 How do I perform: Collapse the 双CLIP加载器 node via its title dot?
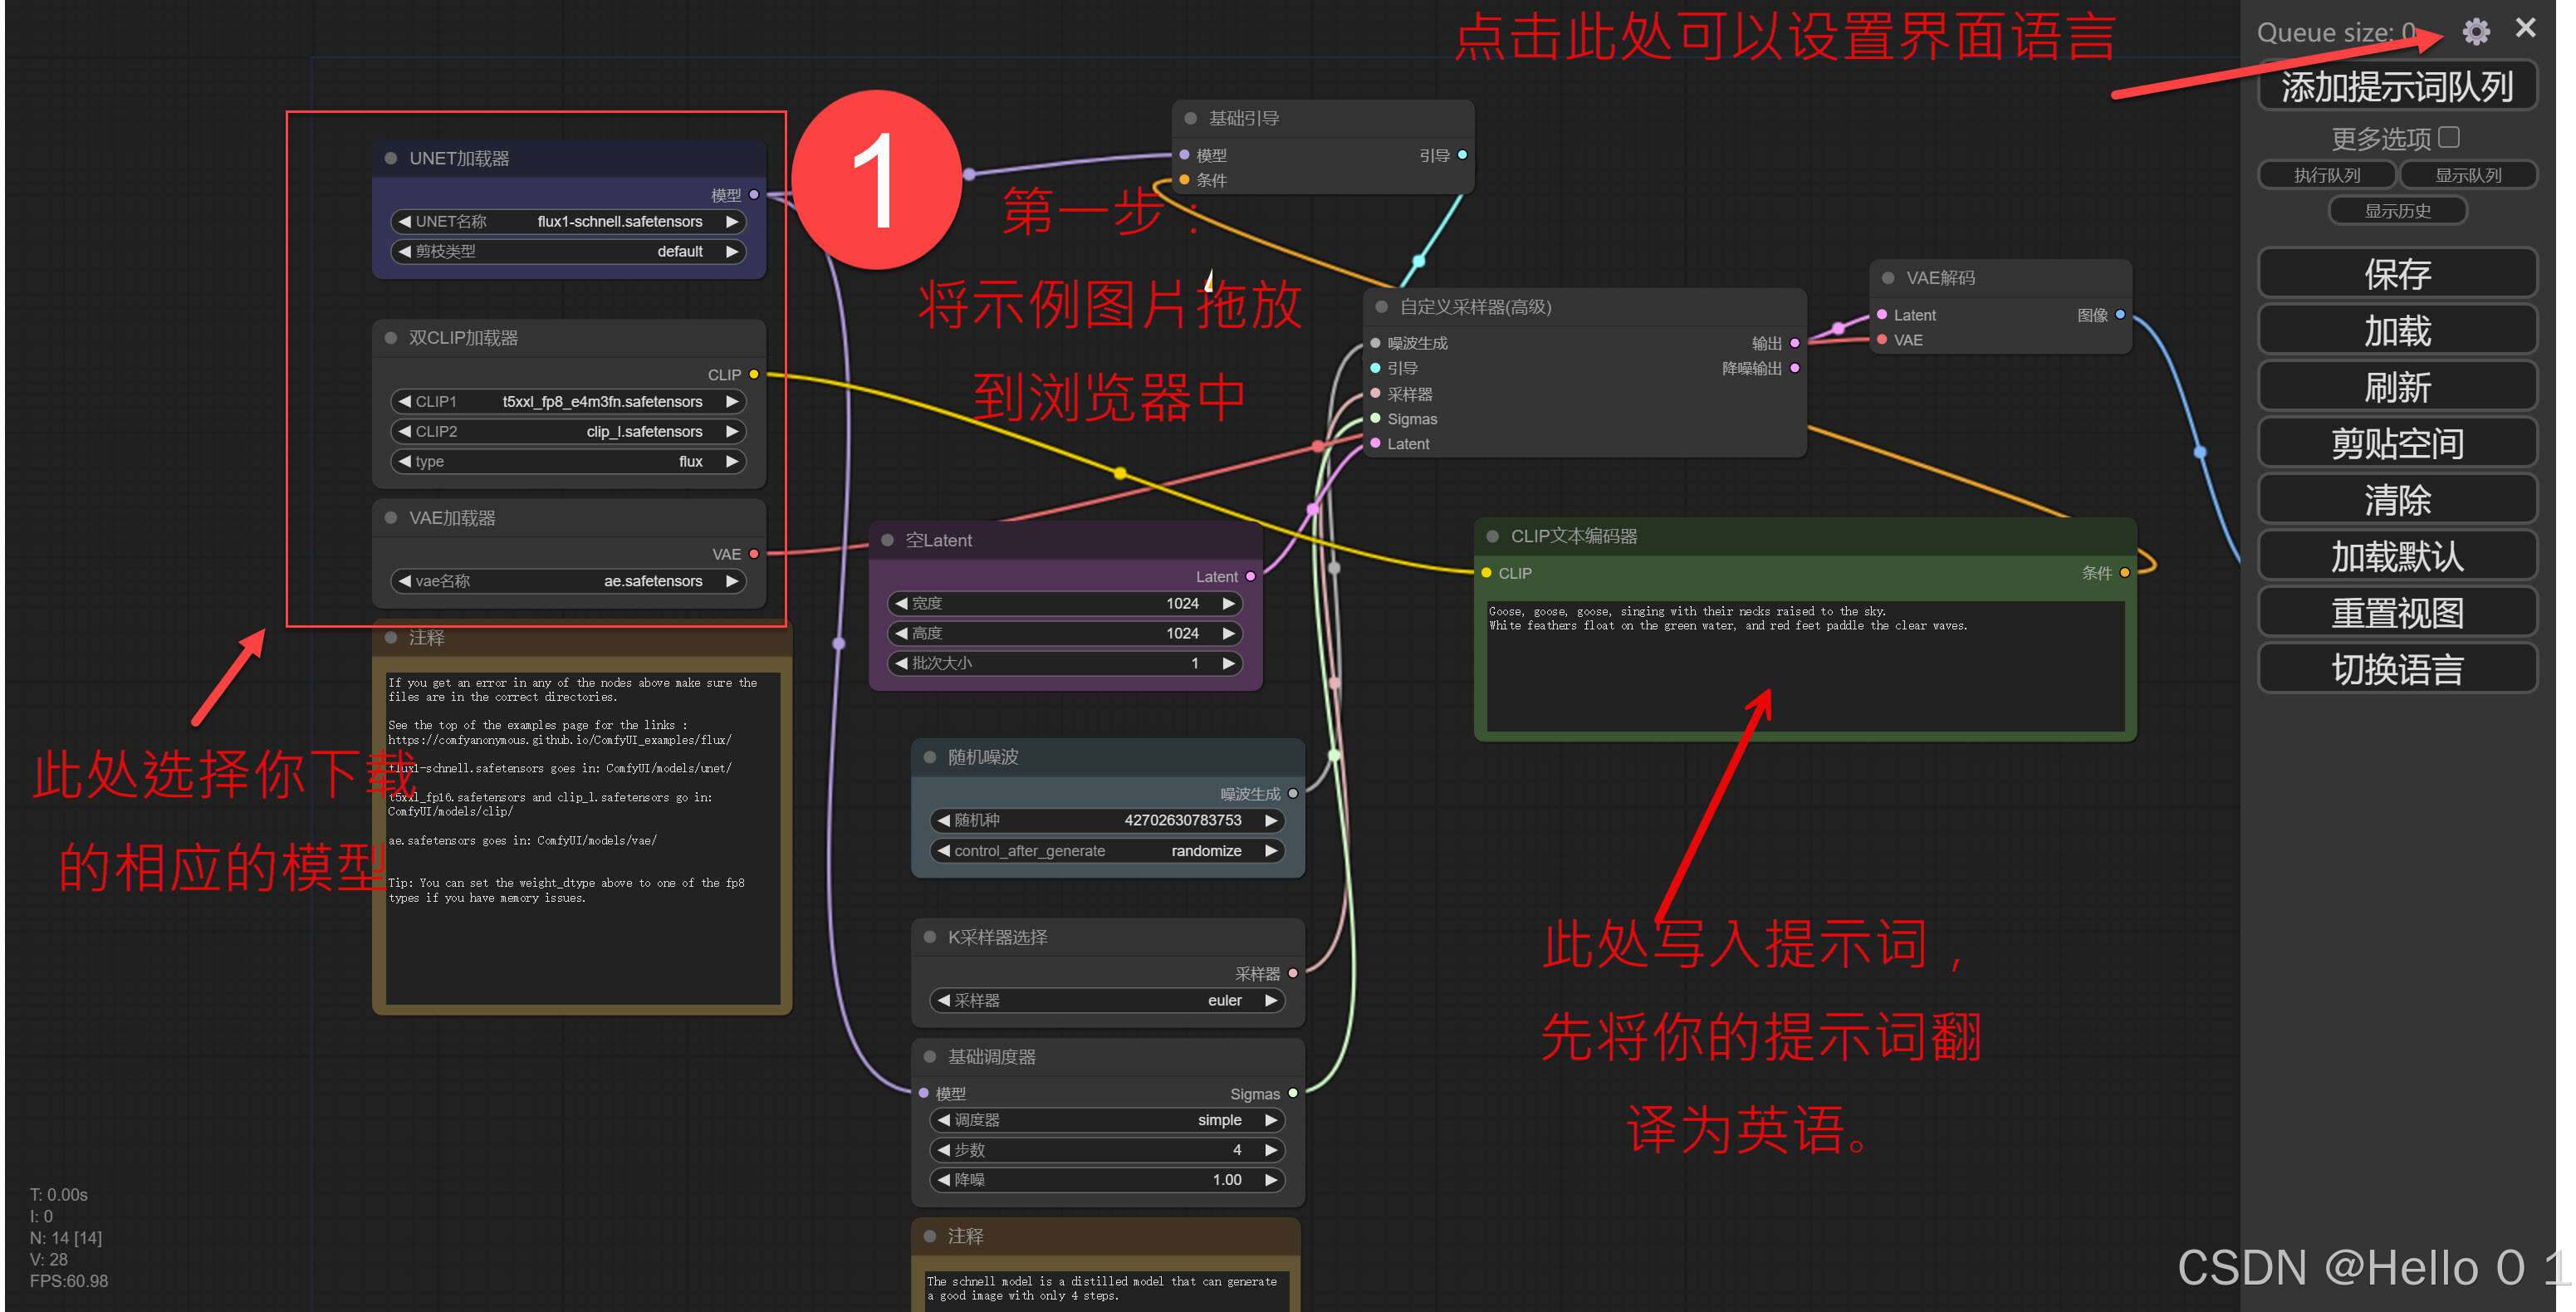[x=391, y=338]
